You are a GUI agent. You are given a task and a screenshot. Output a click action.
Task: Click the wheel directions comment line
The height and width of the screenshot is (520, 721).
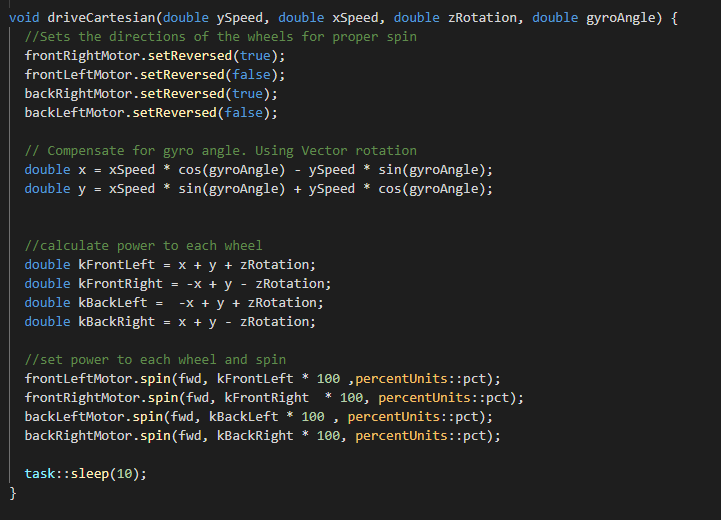pyautogui.click(x=220, y=37)
